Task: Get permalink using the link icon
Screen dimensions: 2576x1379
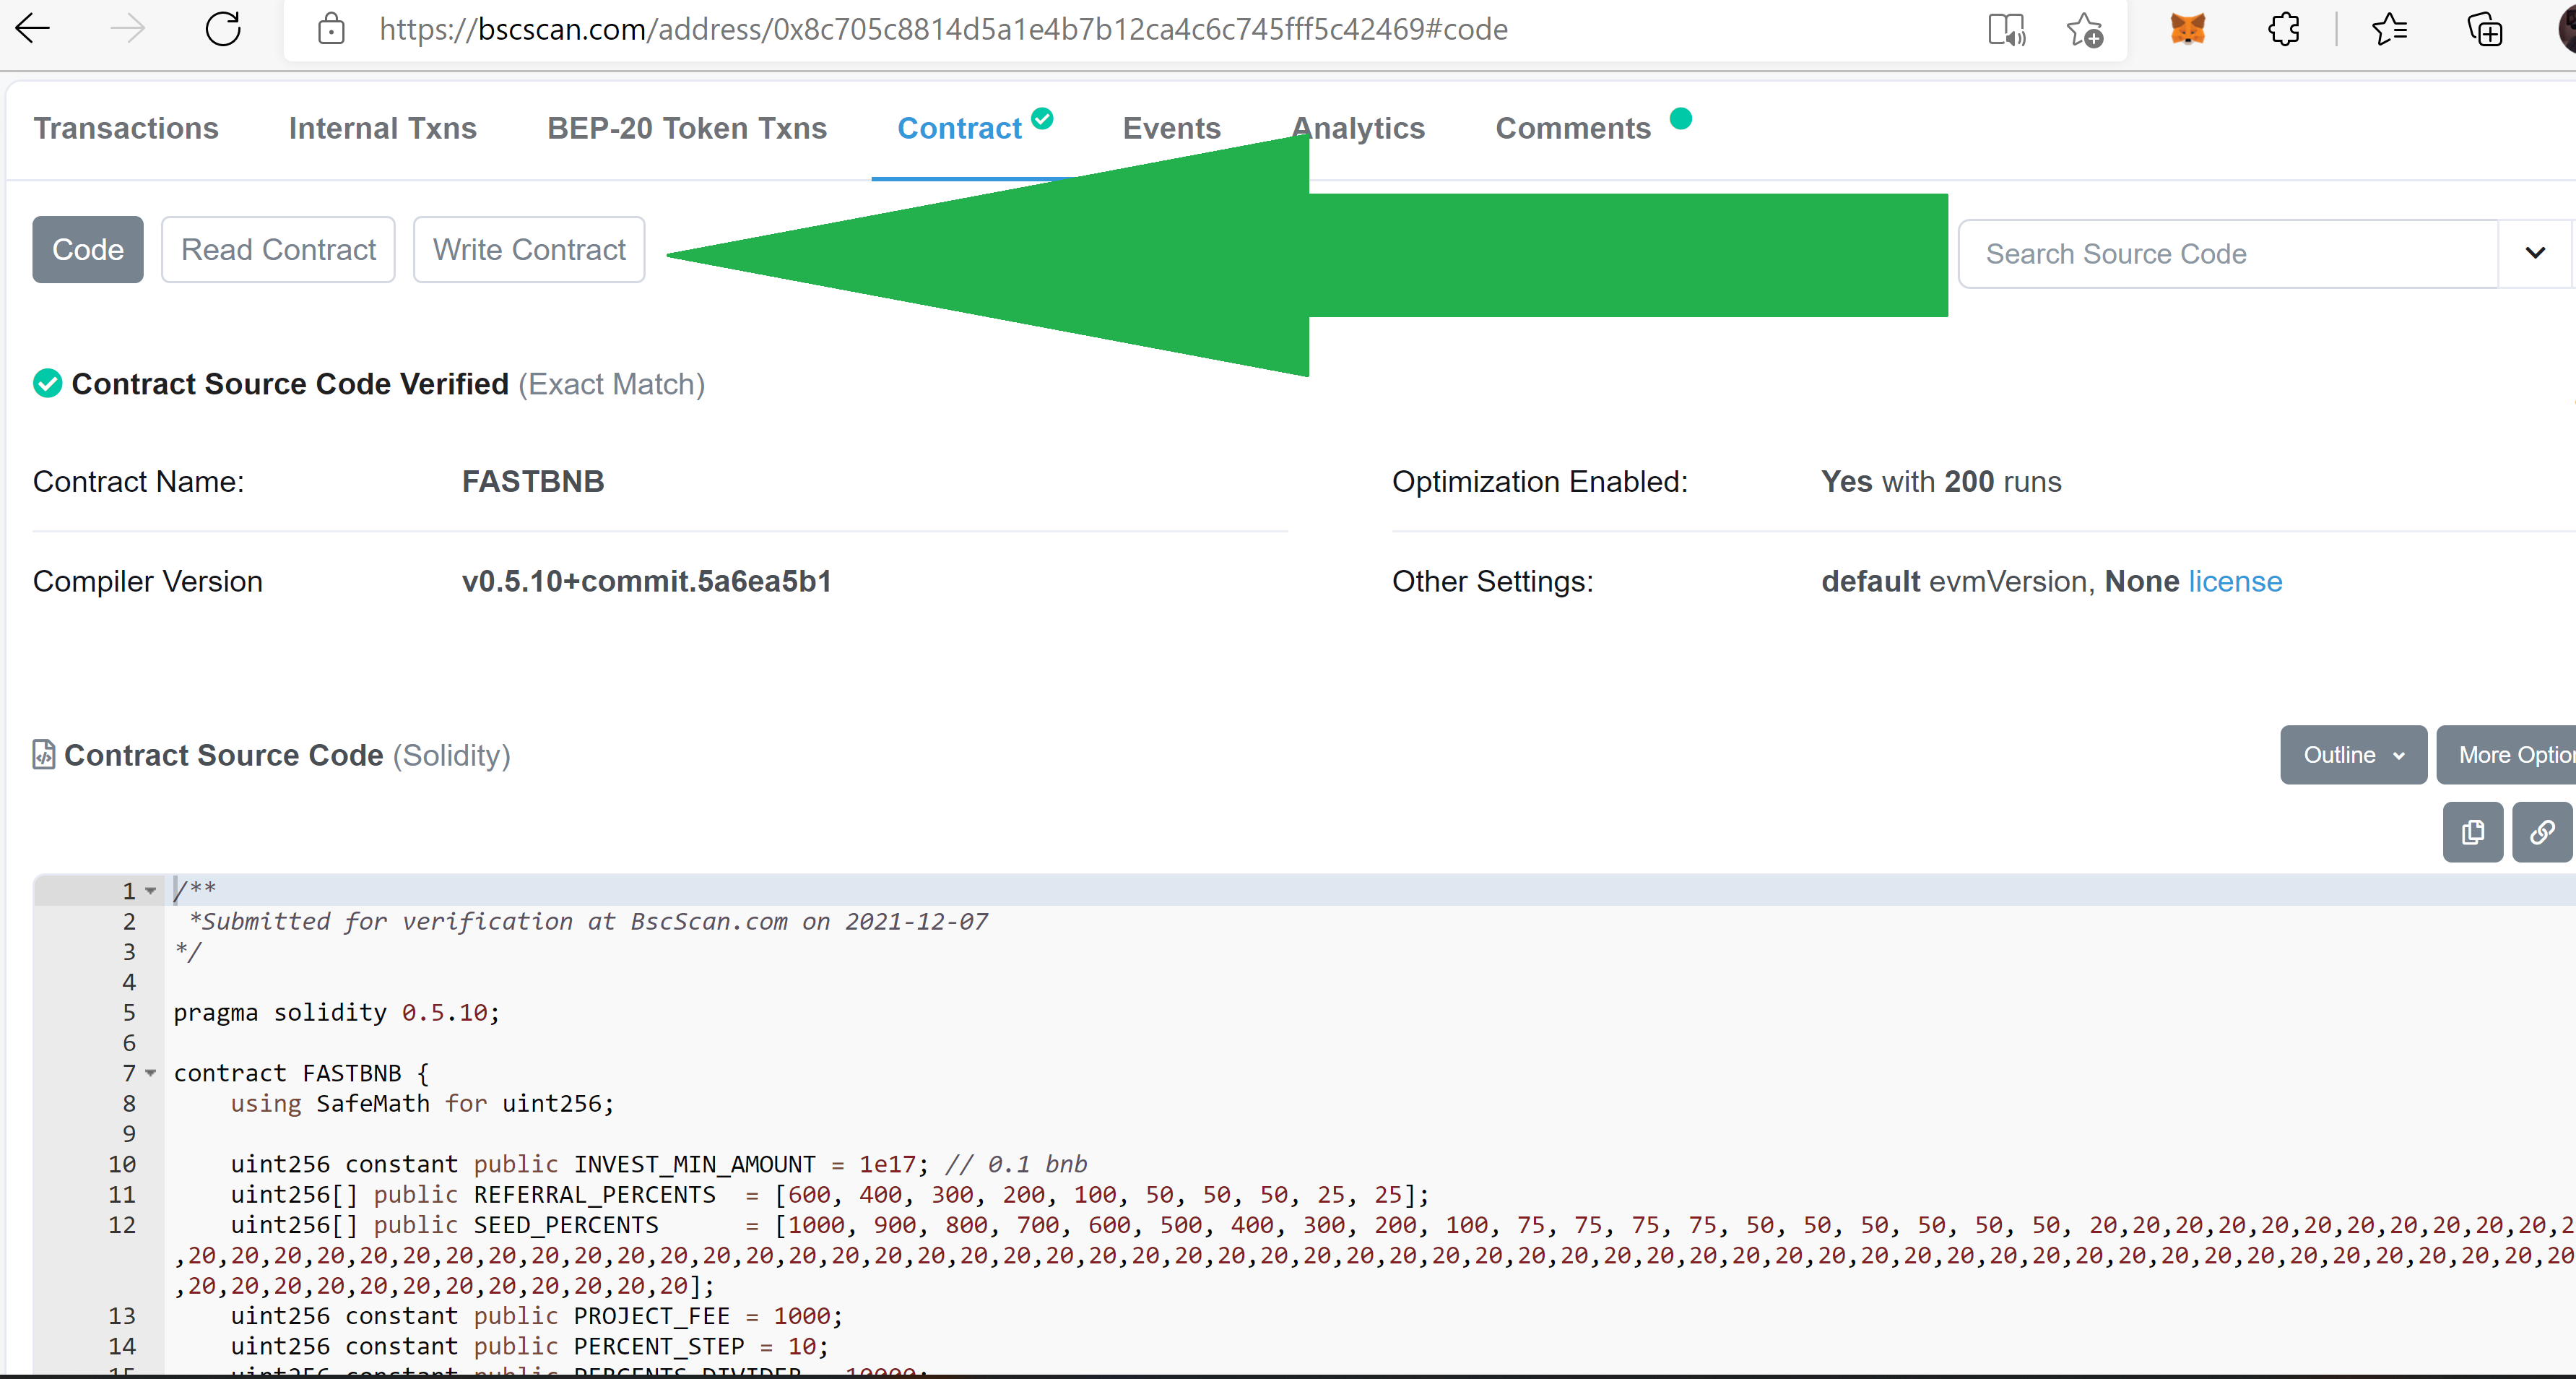Action: point(2543,832)
